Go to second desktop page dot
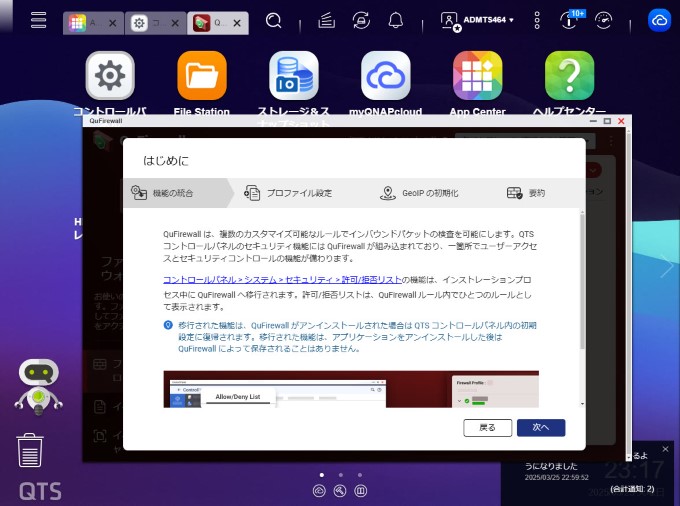 341,475
